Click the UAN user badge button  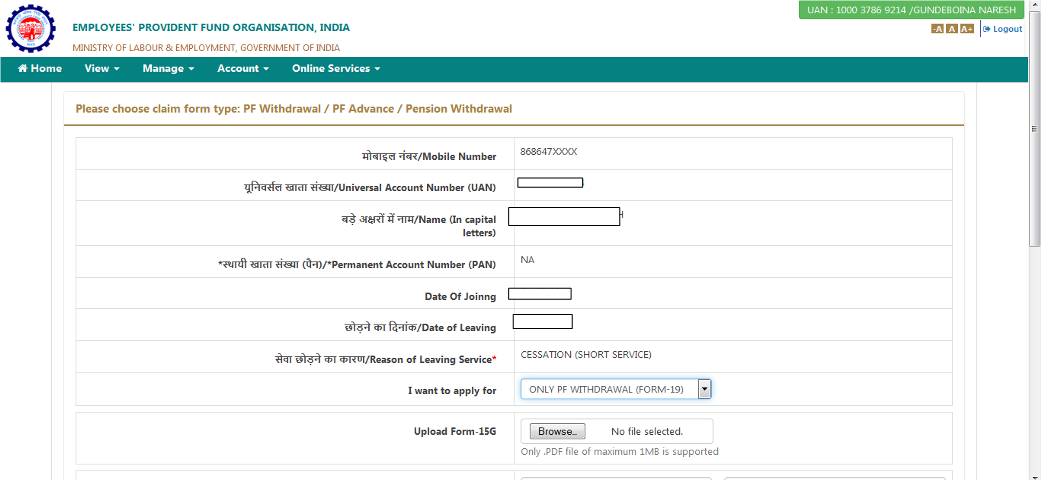(x=910, y=10)
